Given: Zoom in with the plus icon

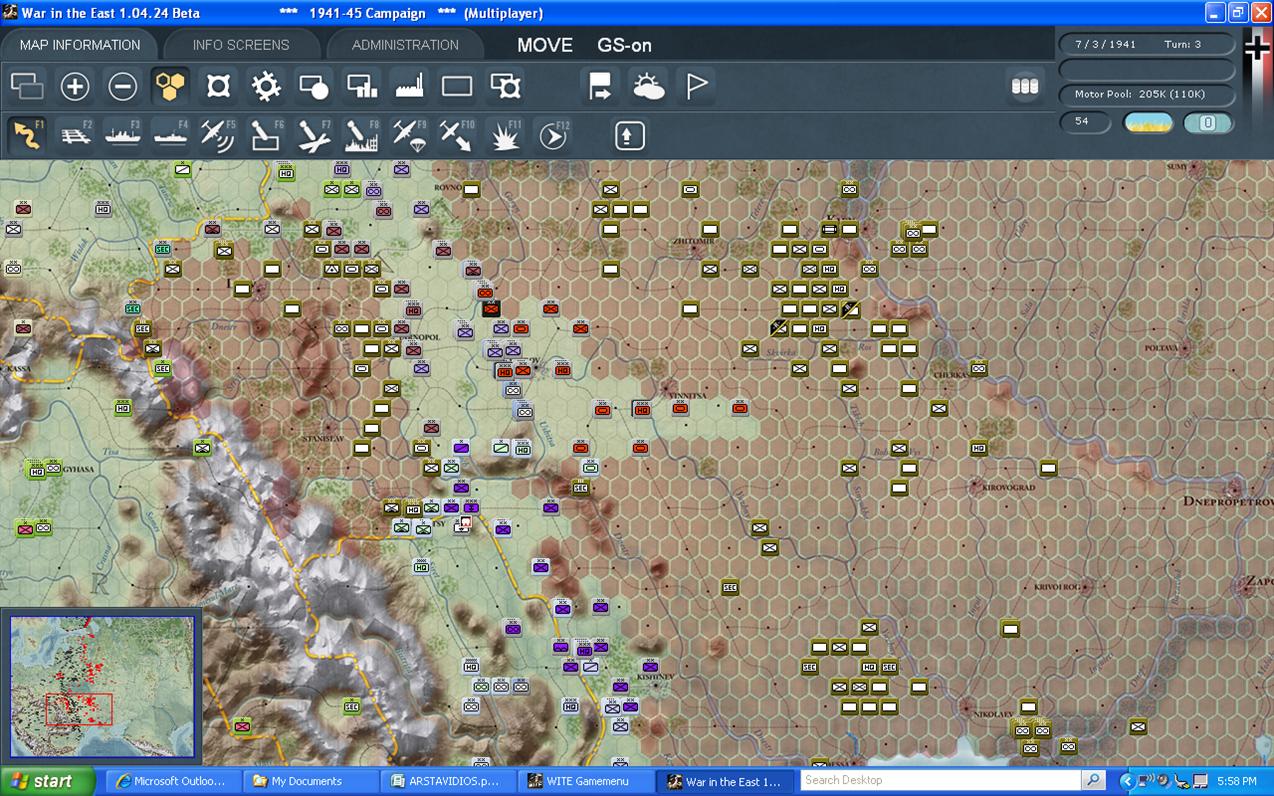Looking at the screenshot, I should click(75, 87).
